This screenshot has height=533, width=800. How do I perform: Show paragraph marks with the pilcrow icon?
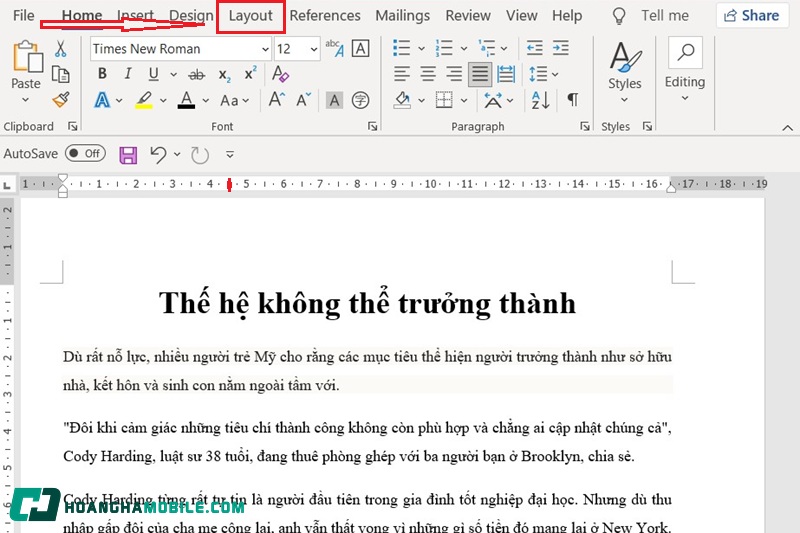pos(572,100)
